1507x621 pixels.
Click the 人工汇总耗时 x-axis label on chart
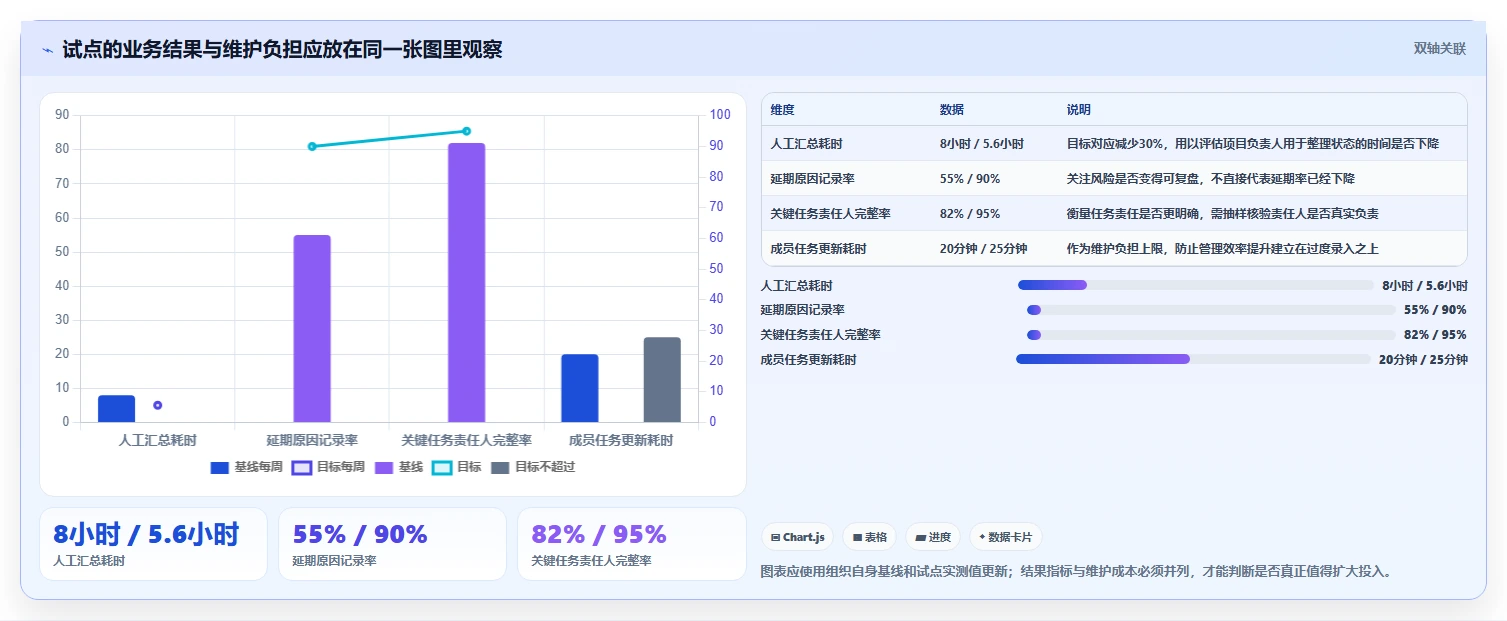click(157, 440)
